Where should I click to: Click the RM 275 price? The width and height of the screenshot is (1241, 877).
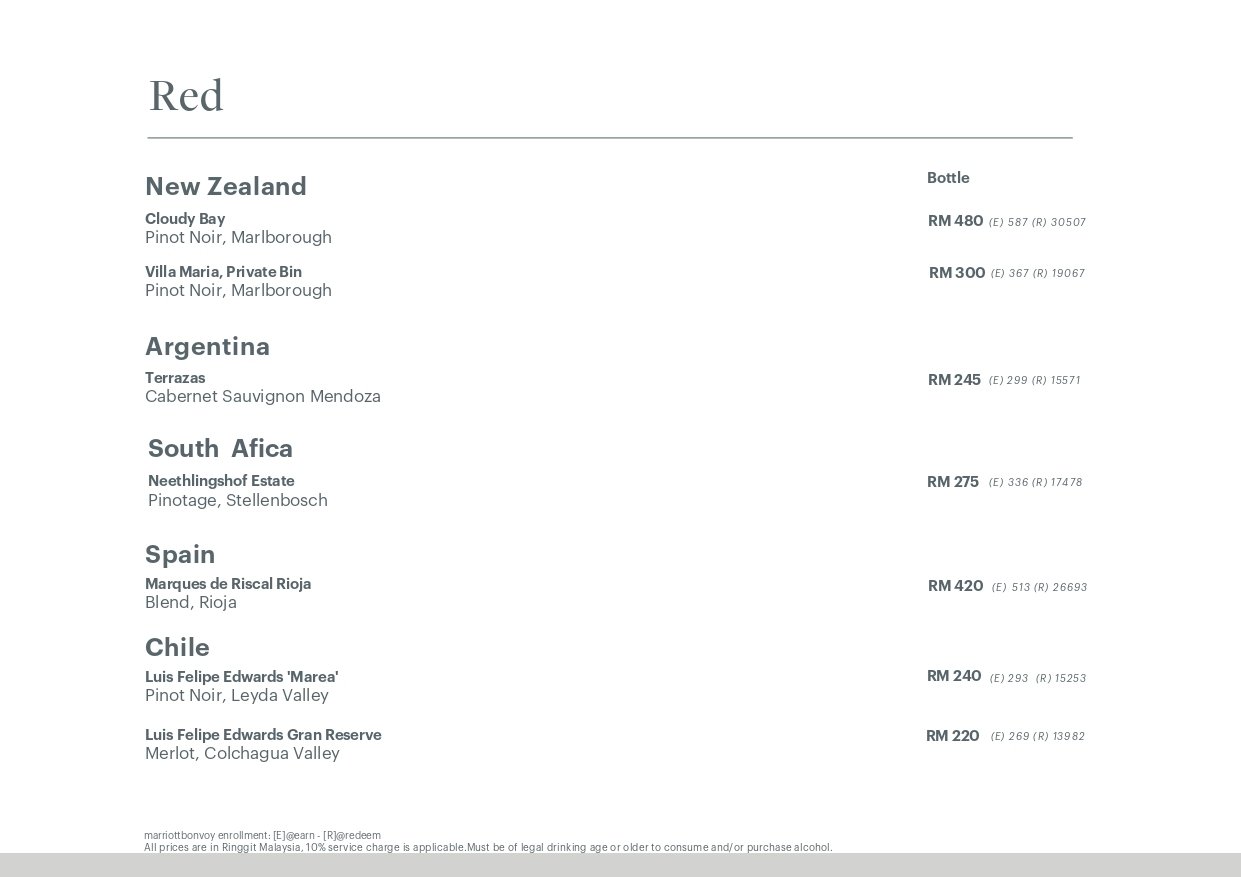point(953,482)
